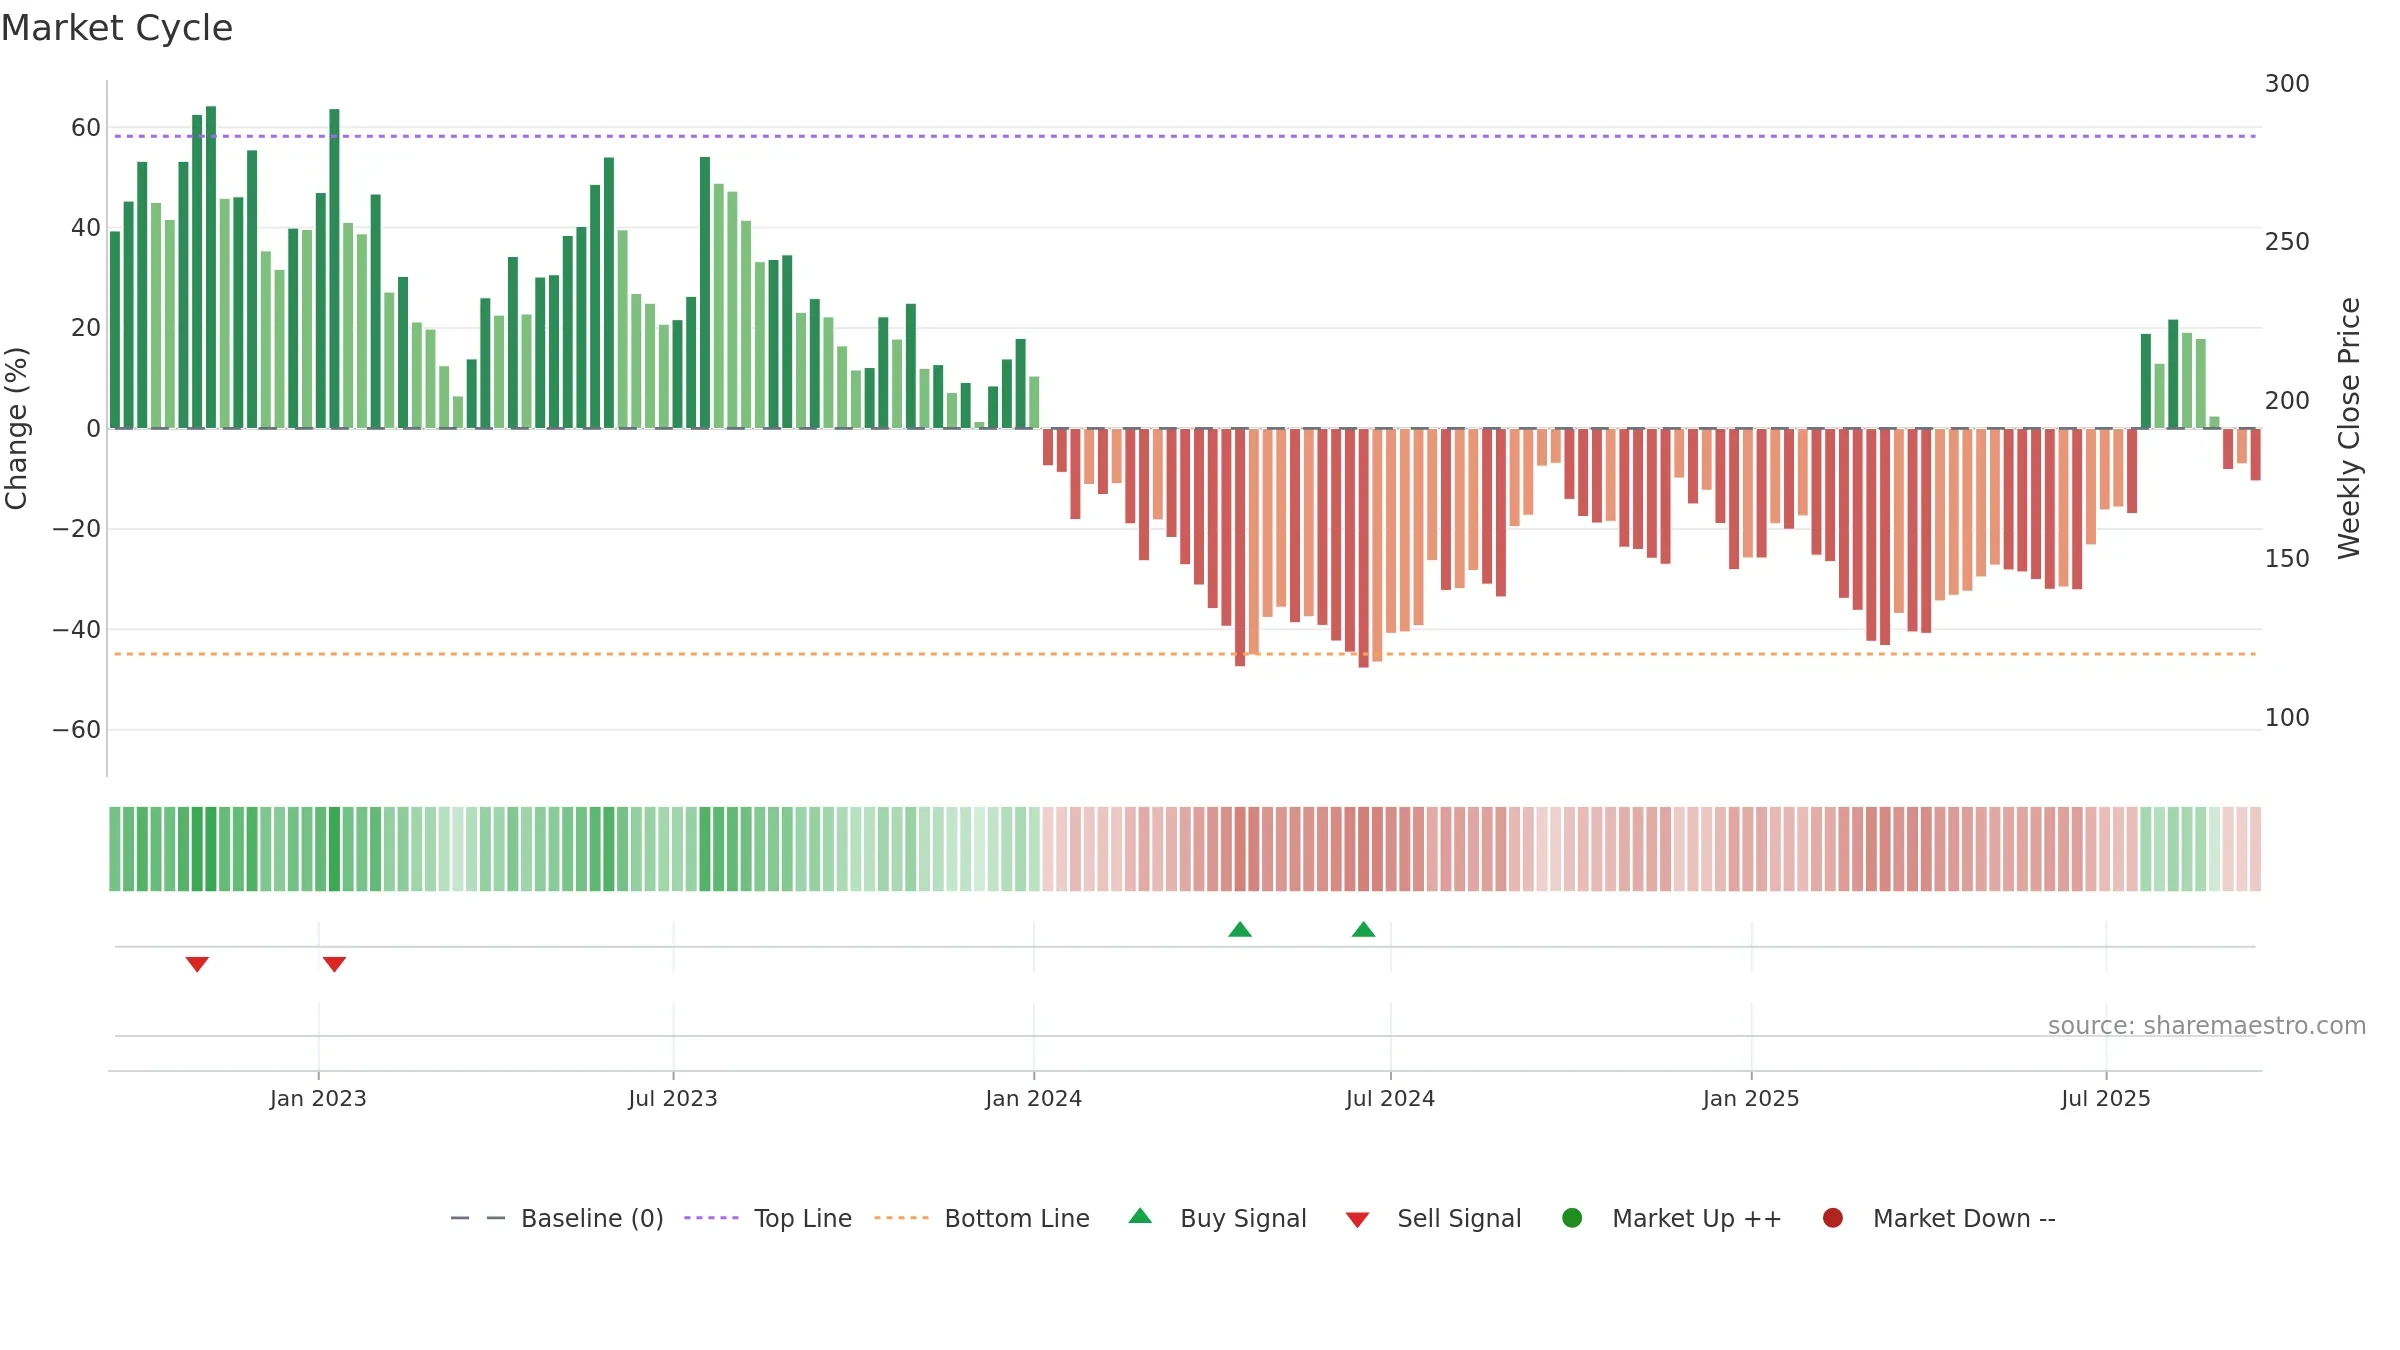Image resolution: width=2400 pixels, height=1350 pixels.
Task: Click the 150 tick on right axis
Action: pos(2287,559)
